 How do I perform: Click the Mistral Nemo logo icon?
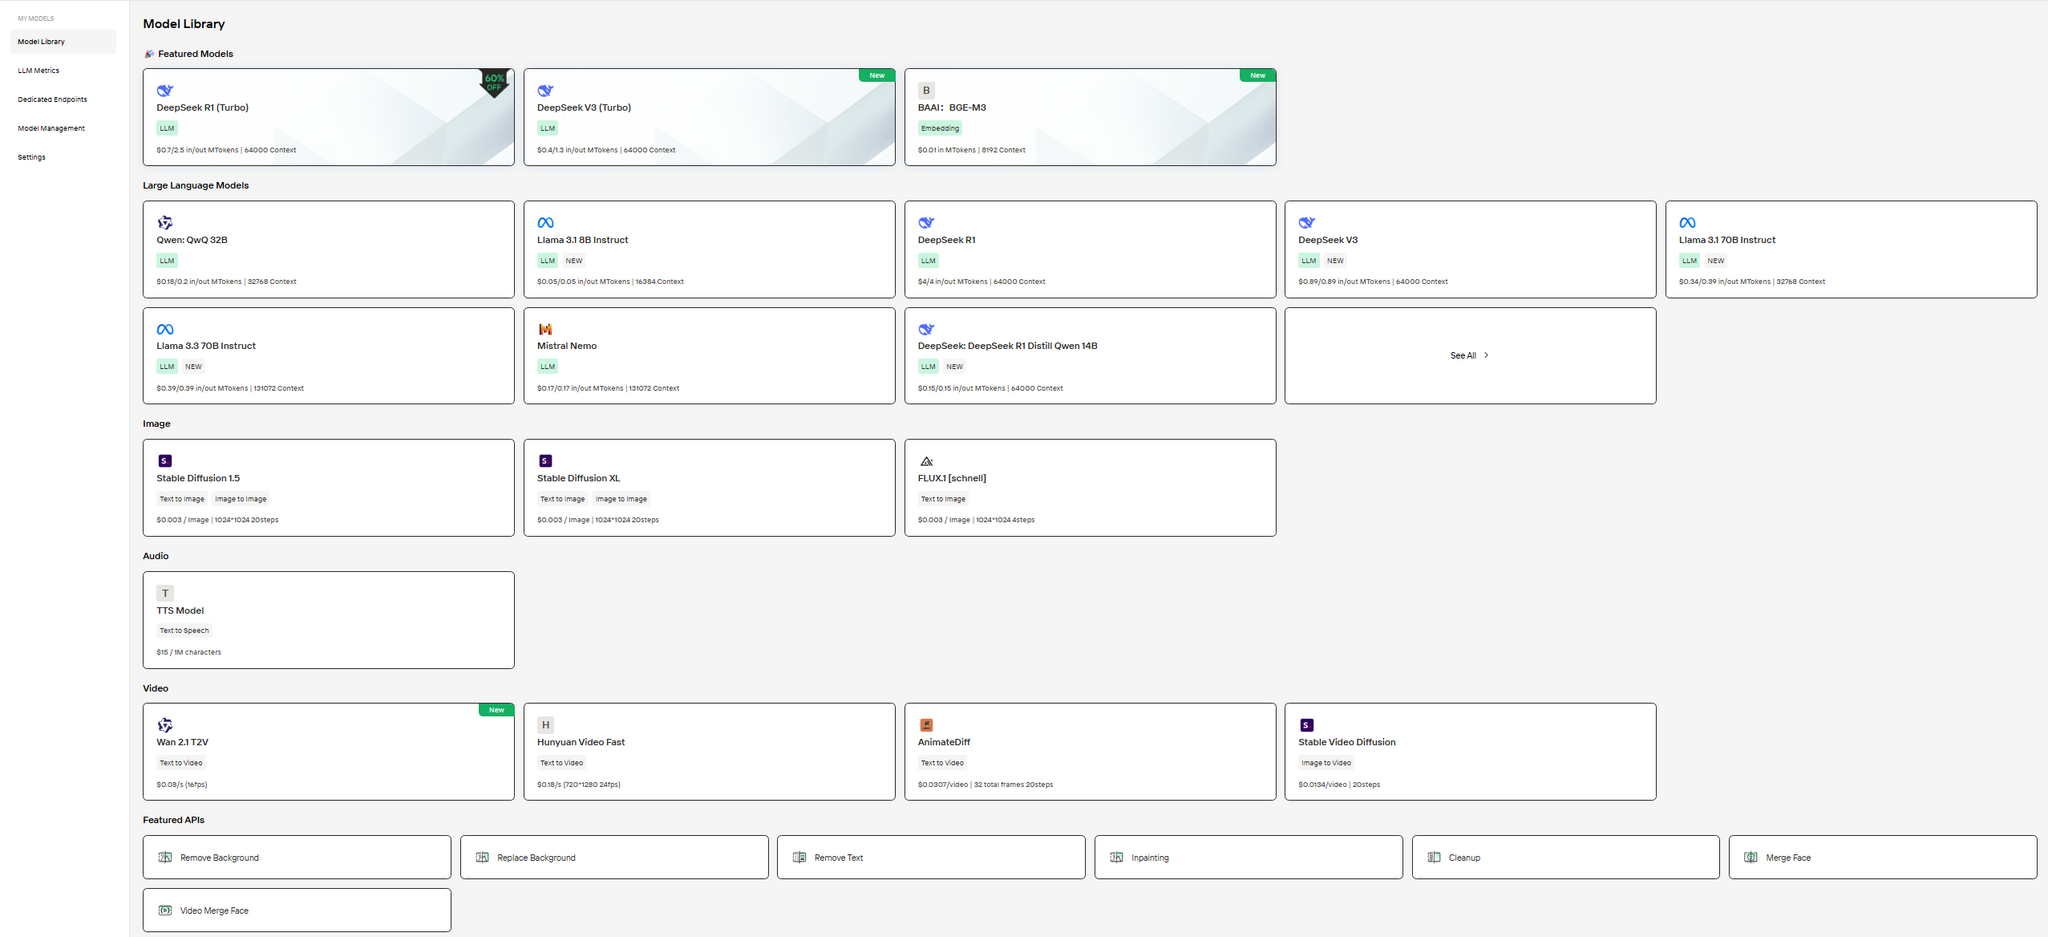click(545, 329)
